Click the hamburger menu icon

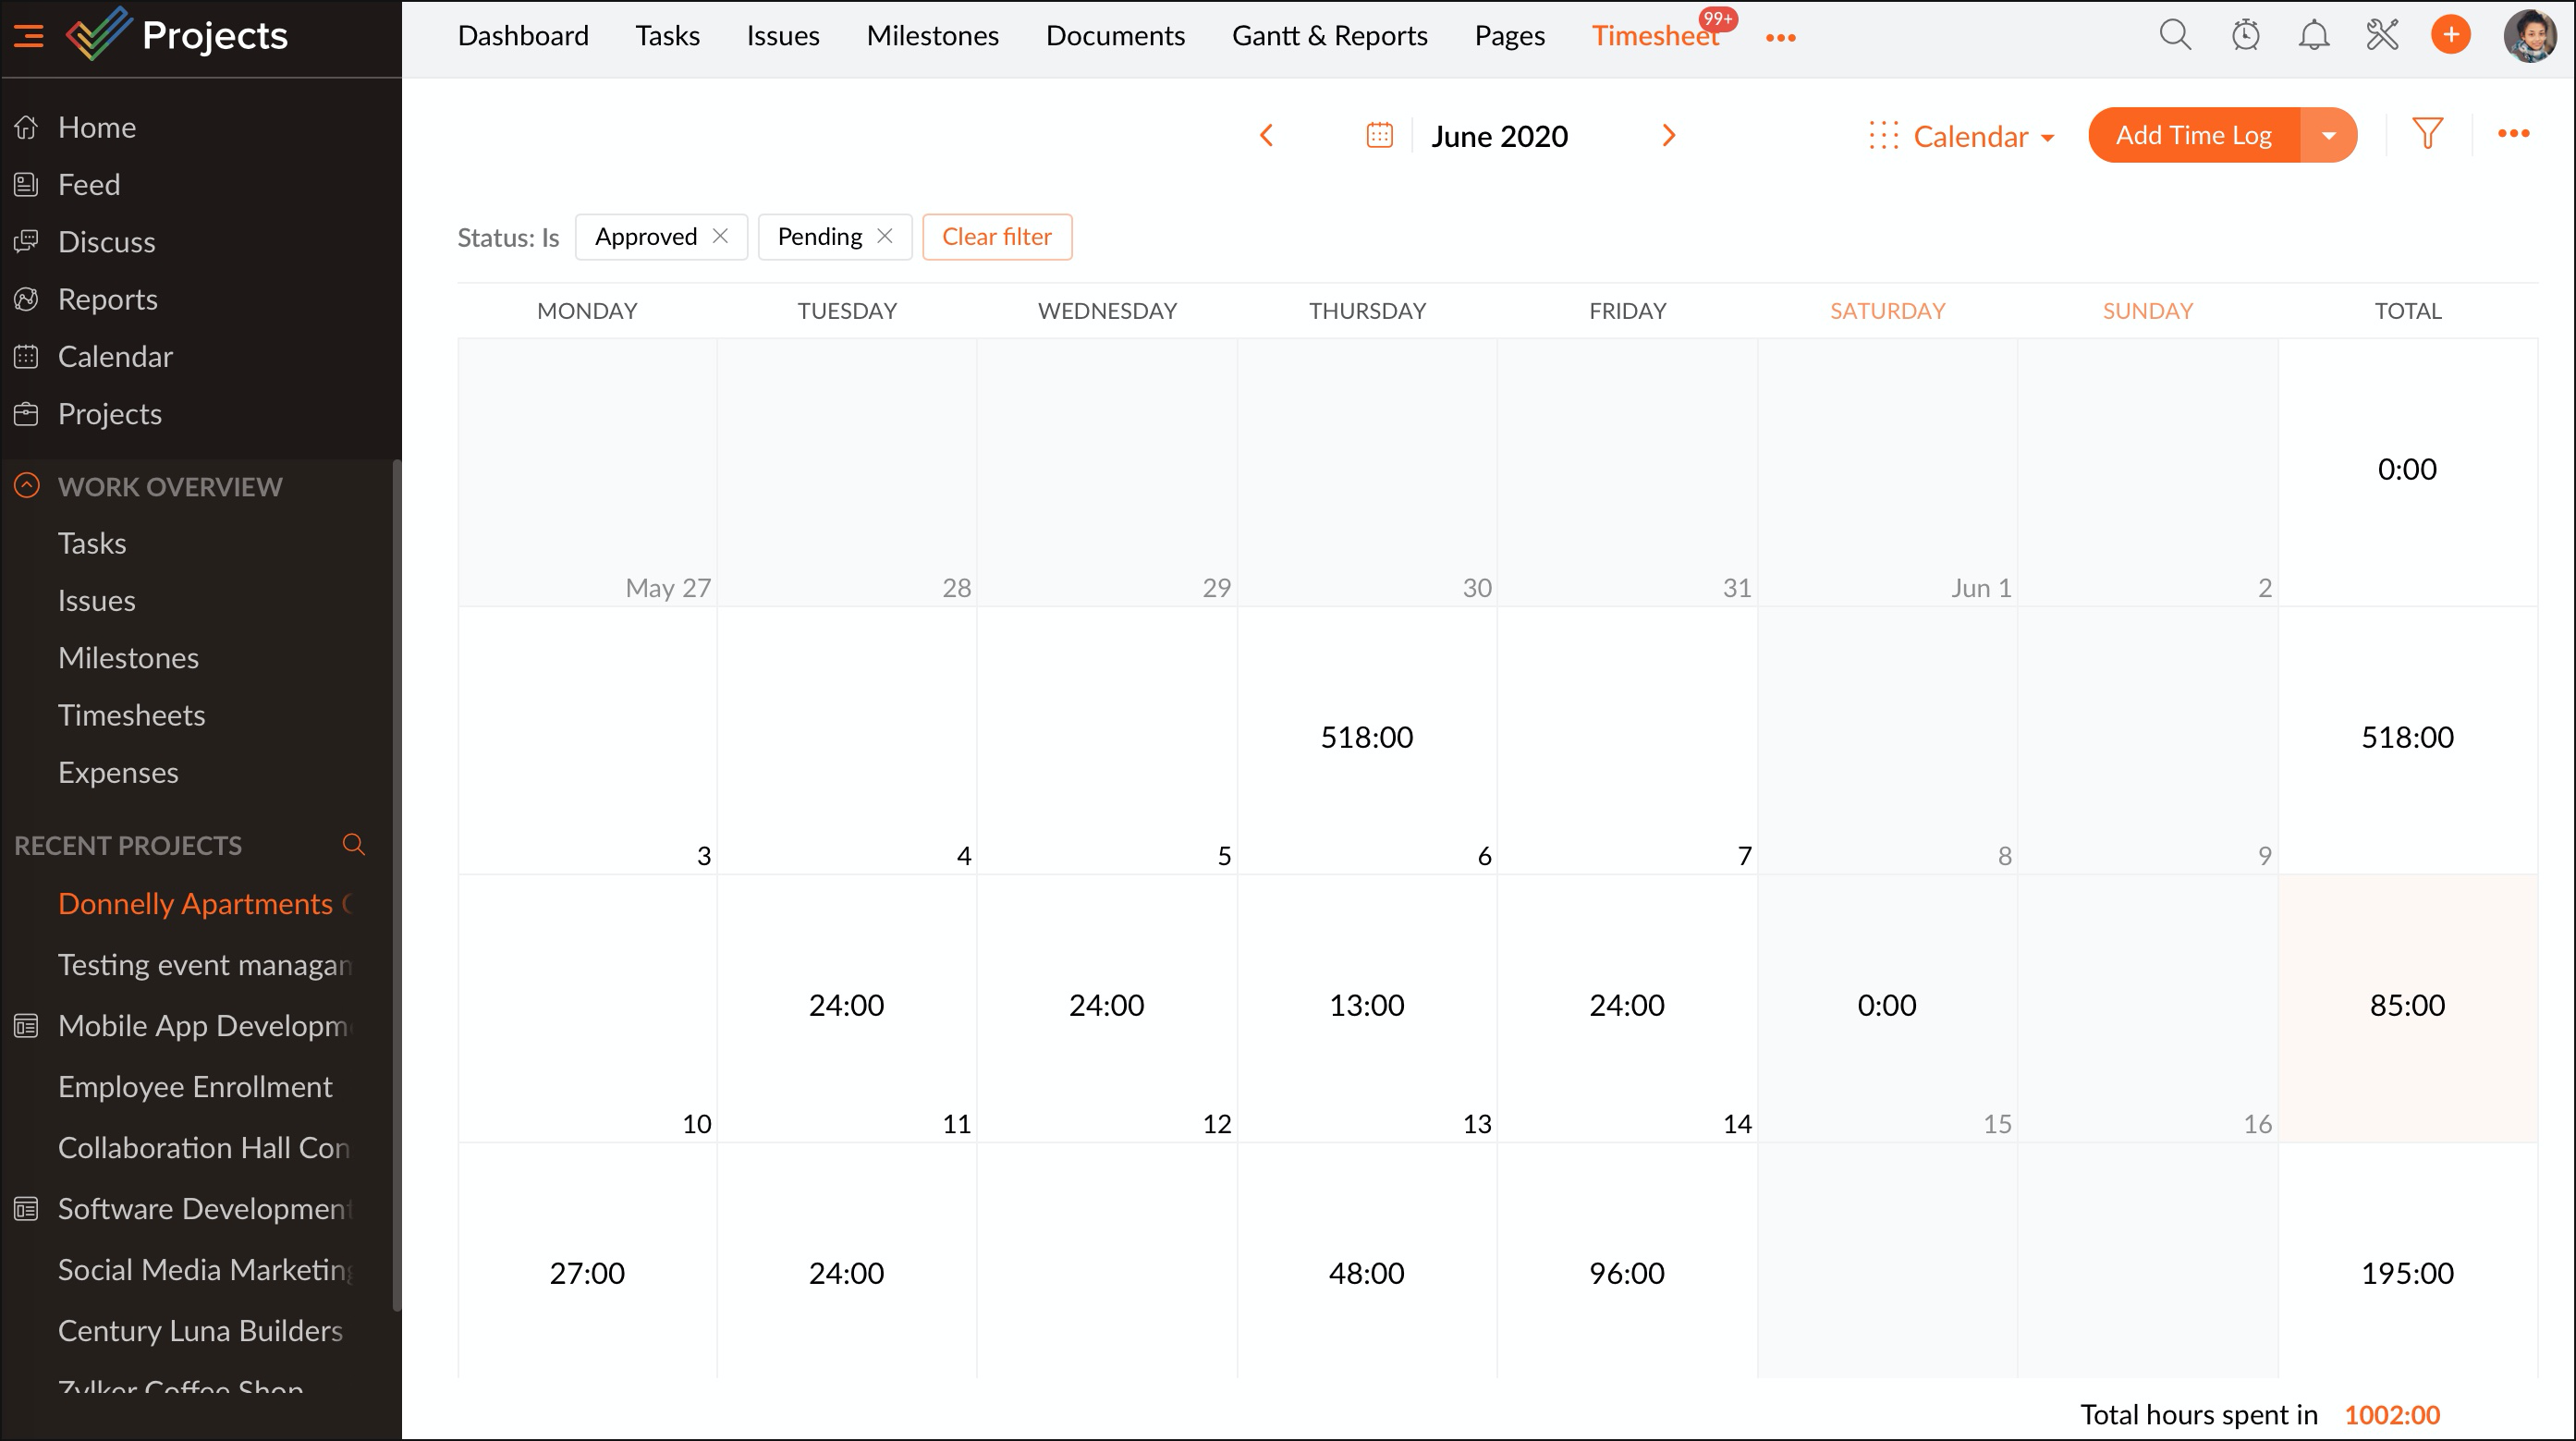pyautogui.click(x=28, y=36)
